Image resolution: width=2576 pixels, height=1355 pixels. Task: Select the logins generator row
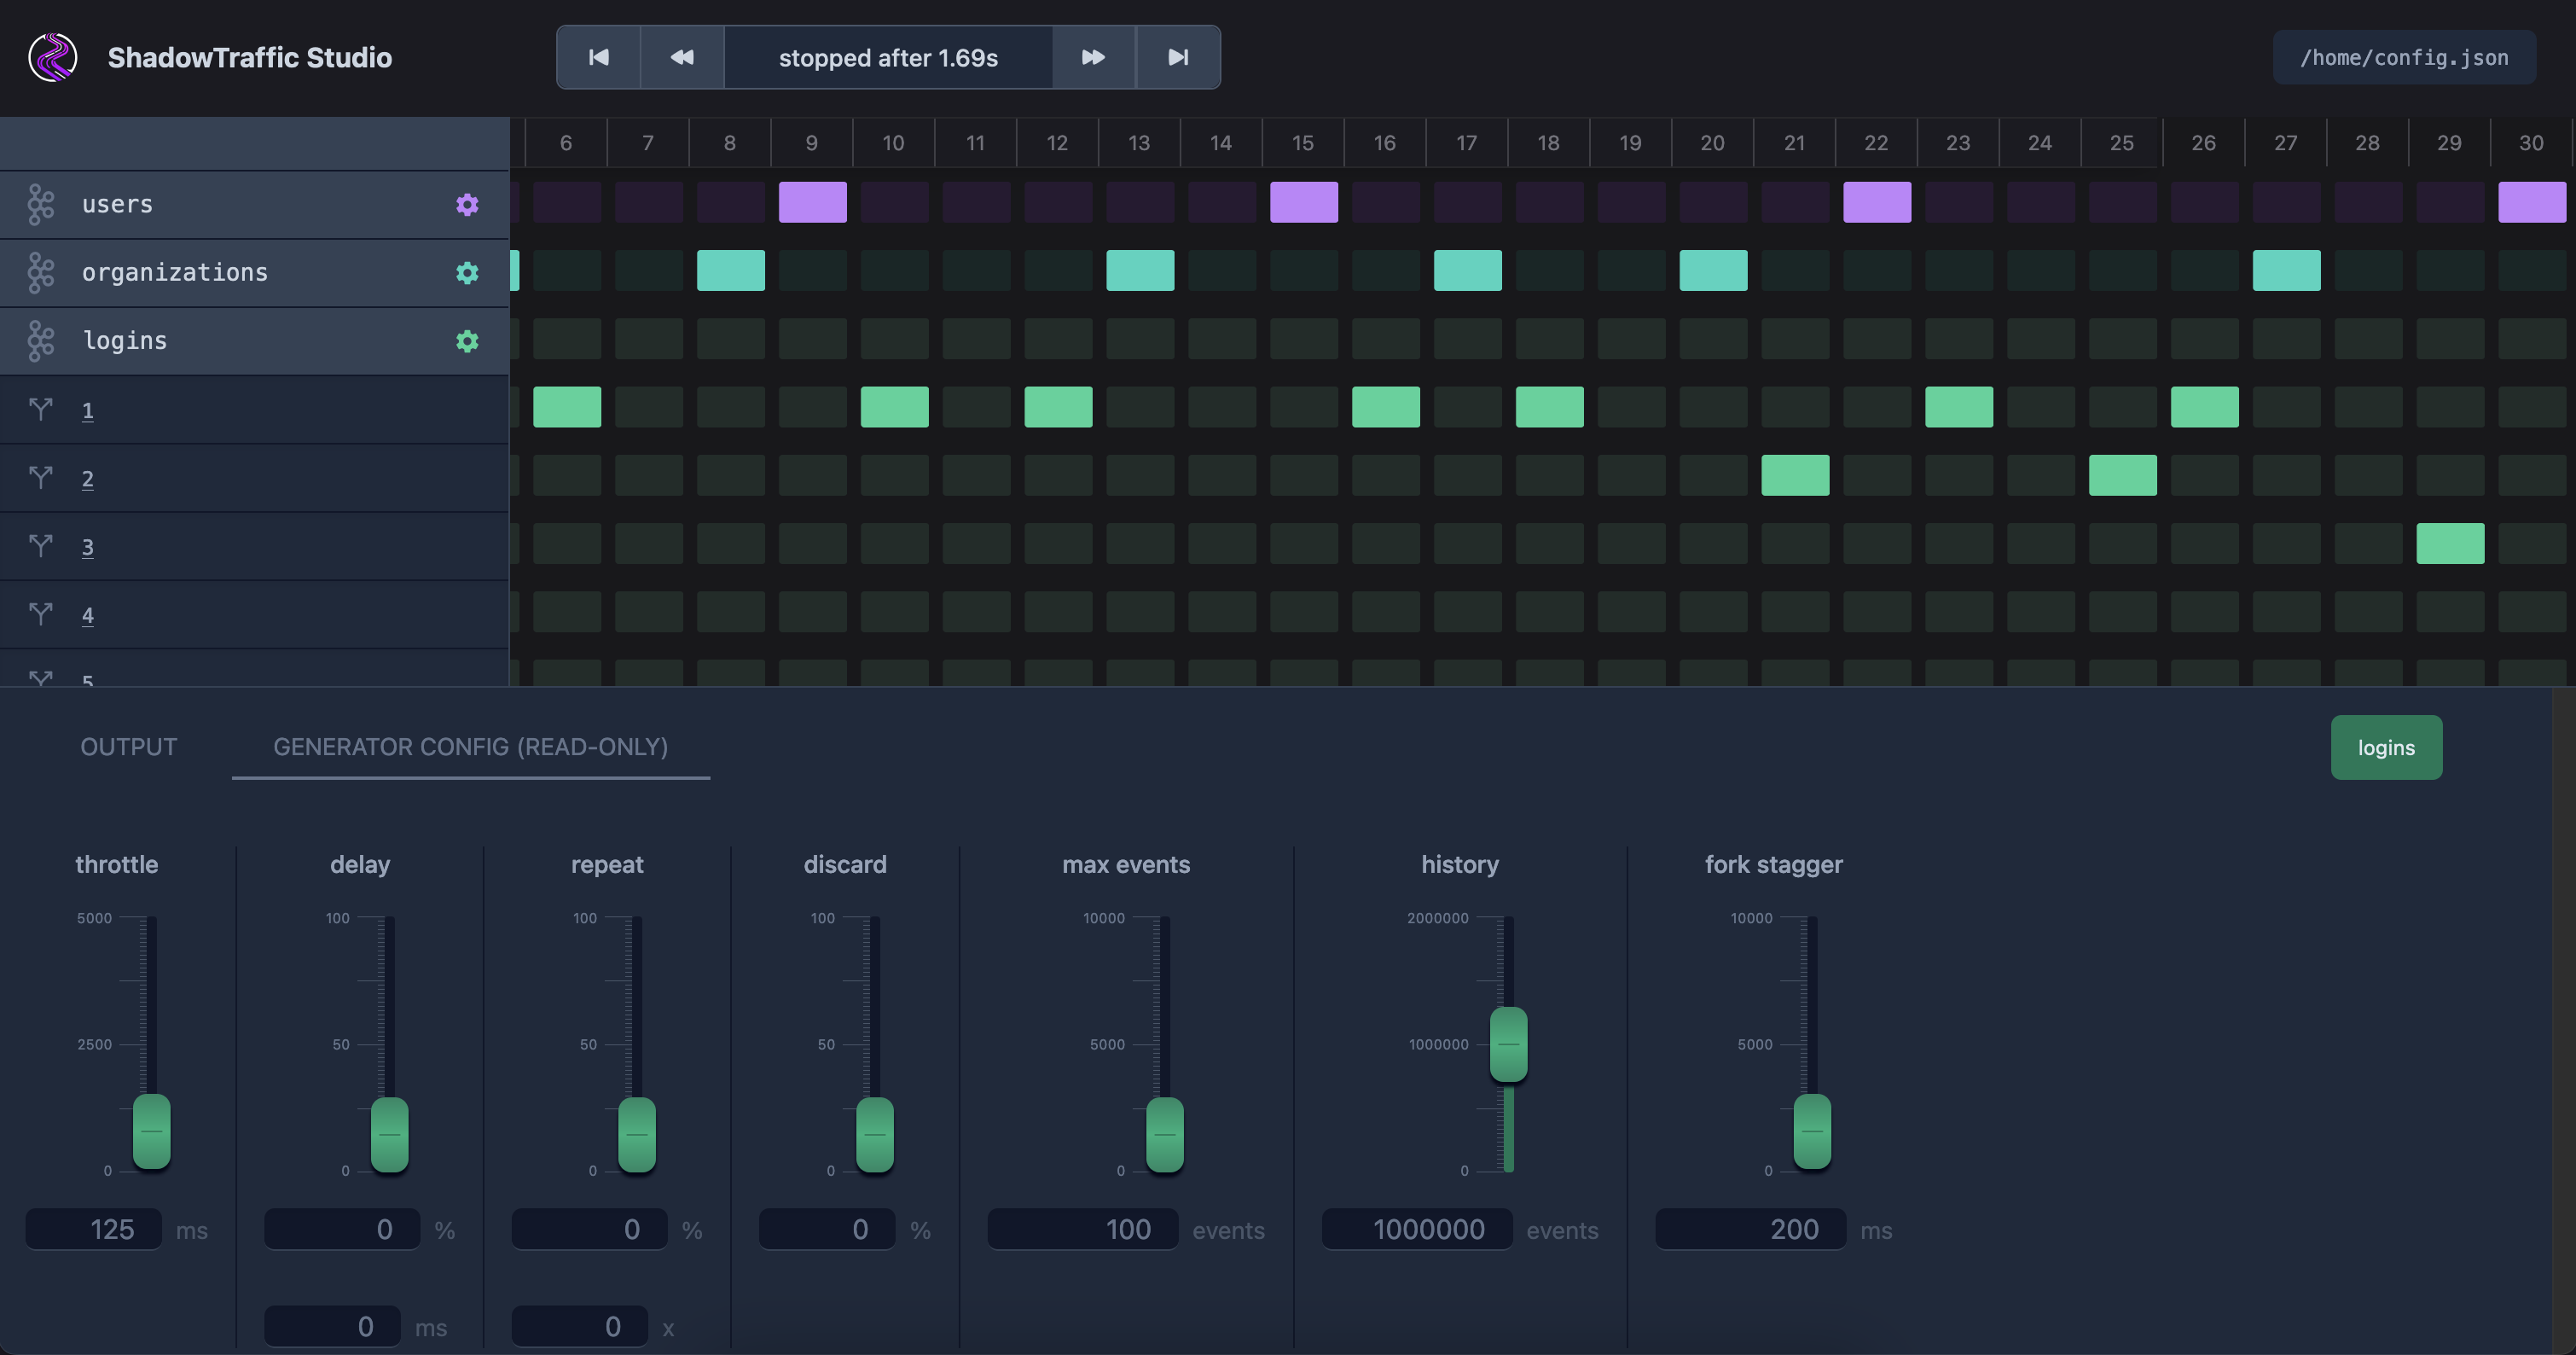(x=254, y=341)
